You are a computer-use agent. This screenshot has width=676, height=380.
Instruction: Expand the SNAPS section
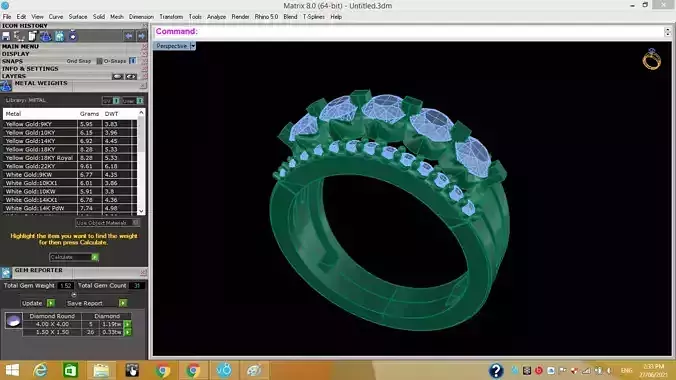[x=12, y=61]
